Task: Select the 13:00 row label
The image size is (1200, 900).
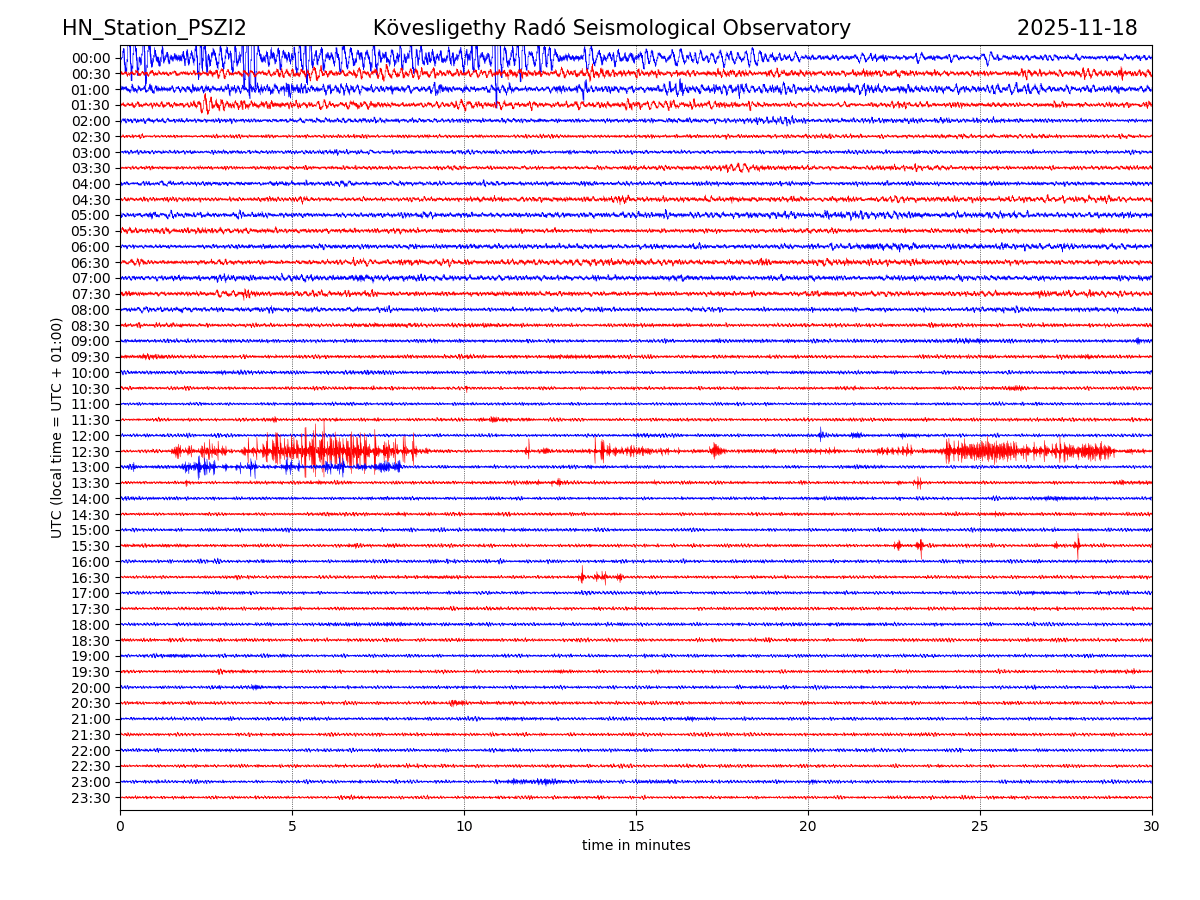Action: (91, 468)
